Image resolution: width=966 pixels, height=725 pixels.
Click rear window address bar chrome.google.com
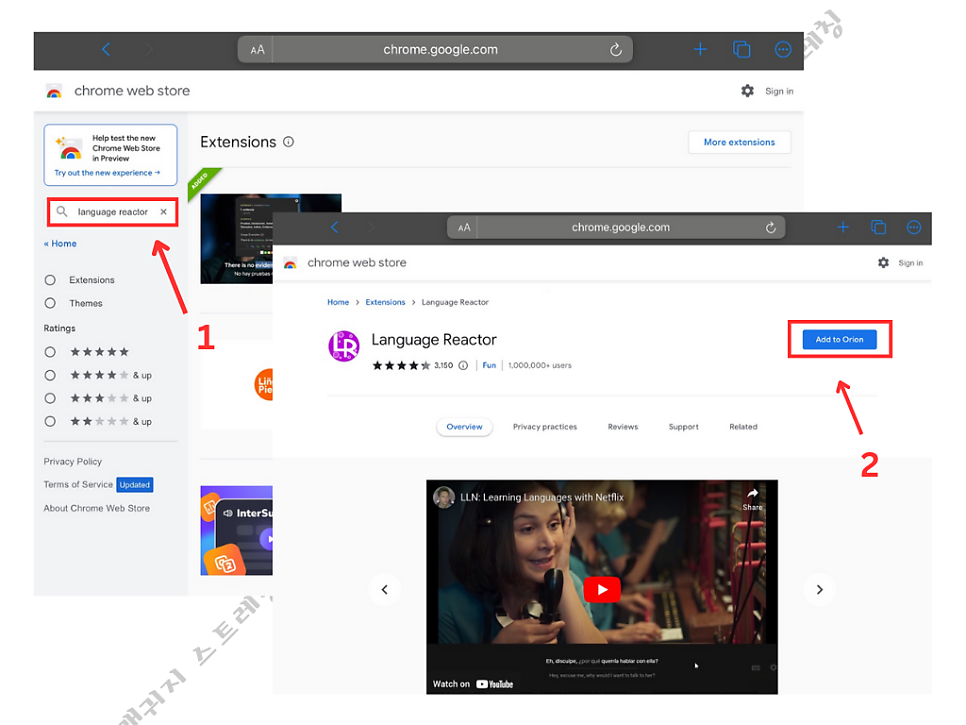pos(440,50)
